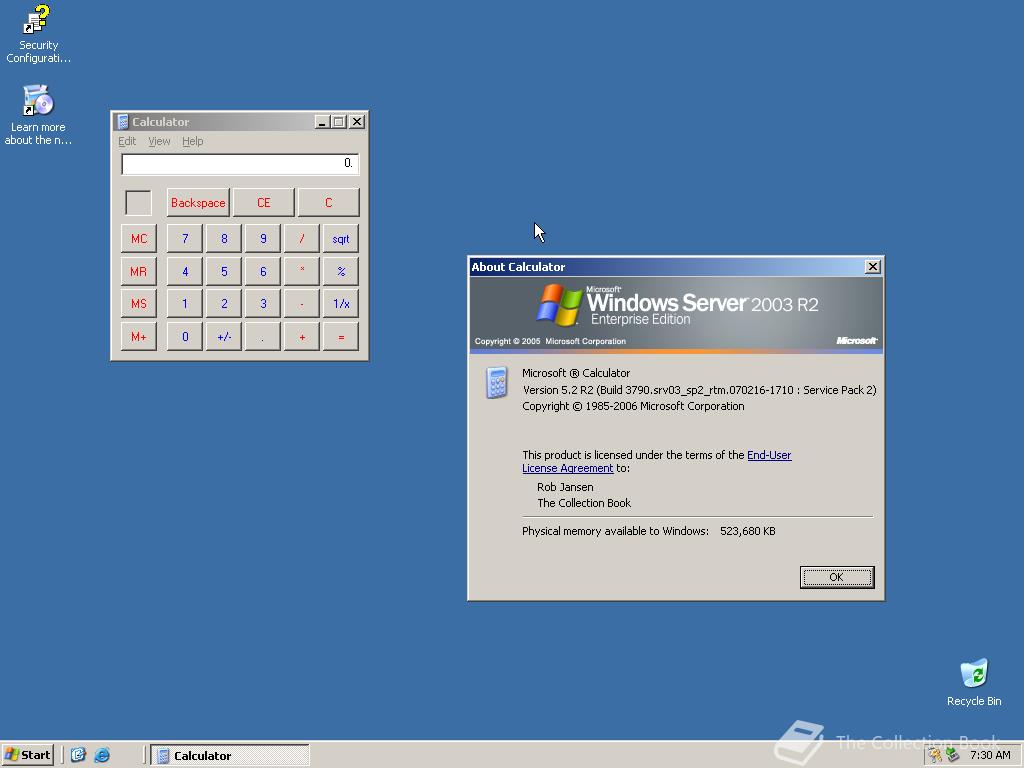Open the End-User License Agreement link
This screenshot has width=1024, height=768.
769,455
